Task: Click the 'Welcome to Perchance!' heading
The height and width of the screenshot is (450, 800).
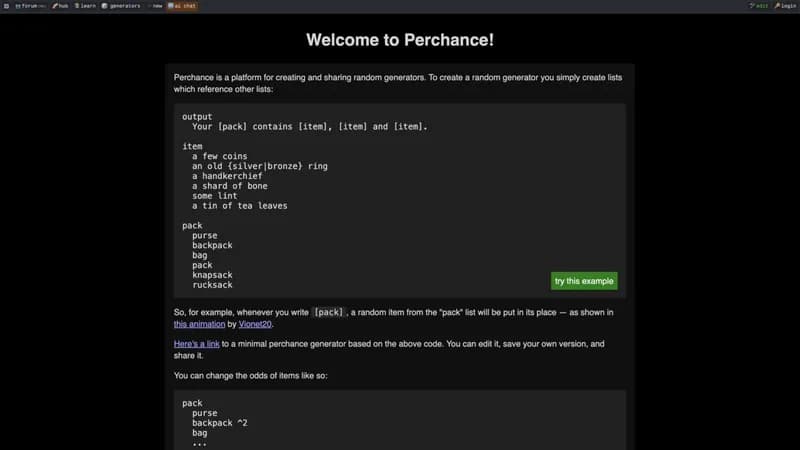Action: (400, 40)
